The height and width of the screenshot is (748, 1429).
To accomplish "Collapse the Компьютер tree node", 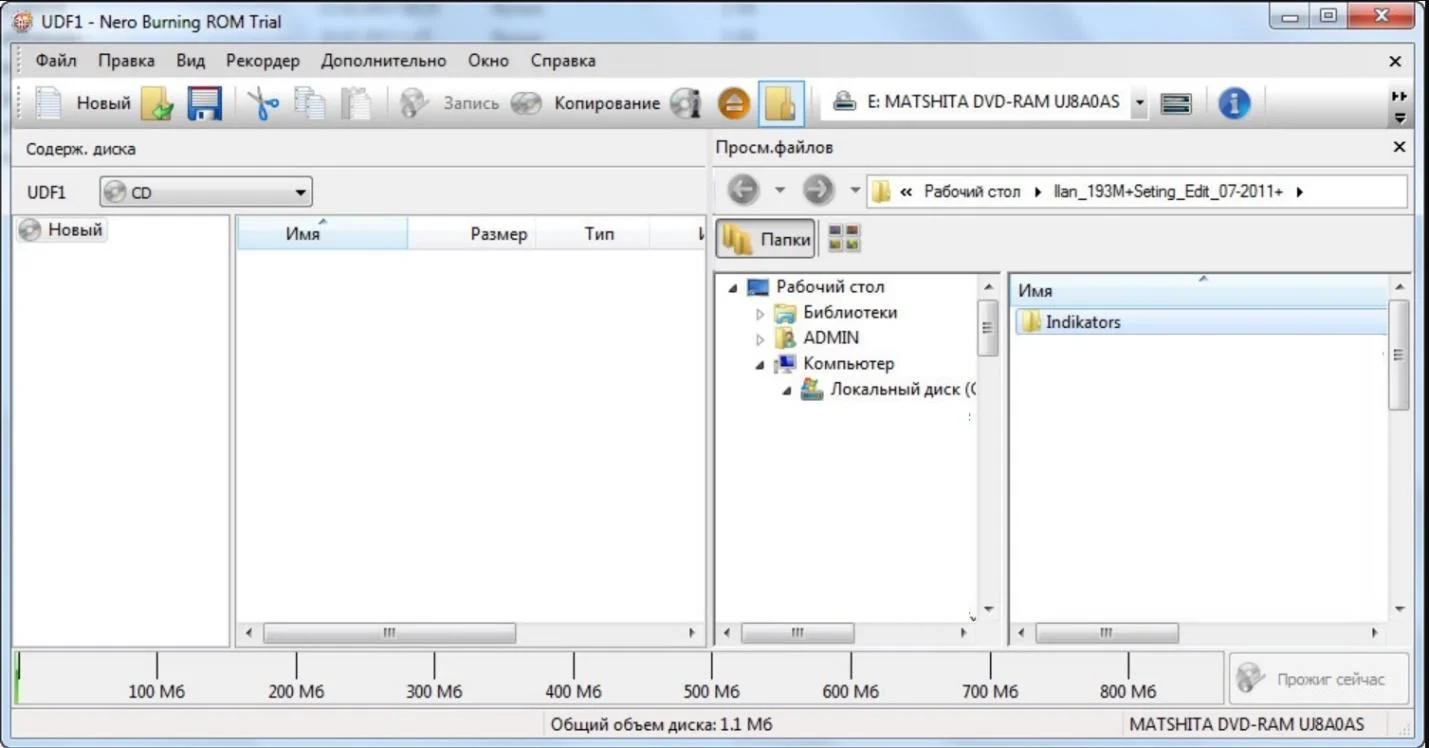I will tap(760, 365).
